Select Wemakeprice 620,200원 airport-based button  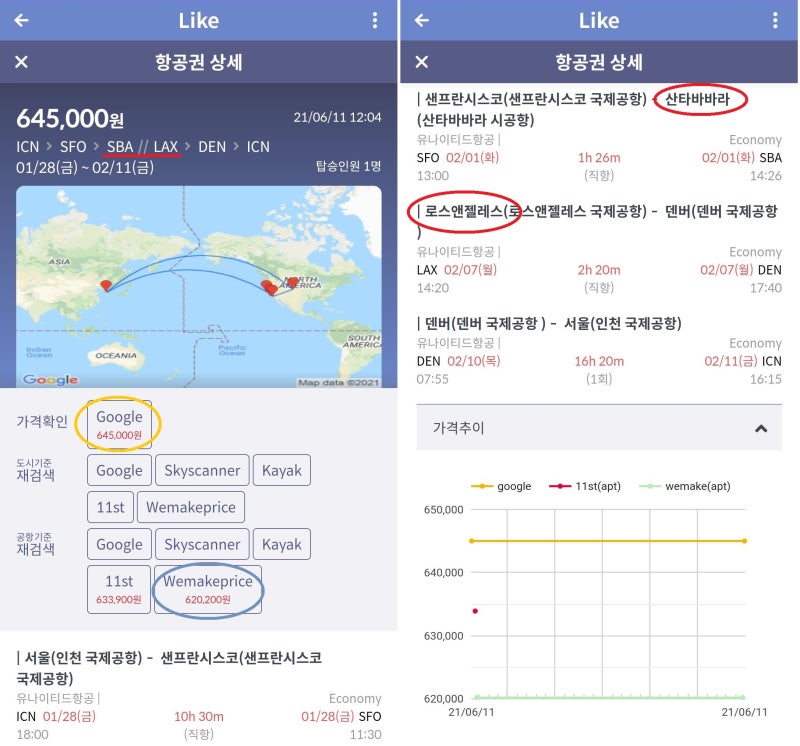207,589
